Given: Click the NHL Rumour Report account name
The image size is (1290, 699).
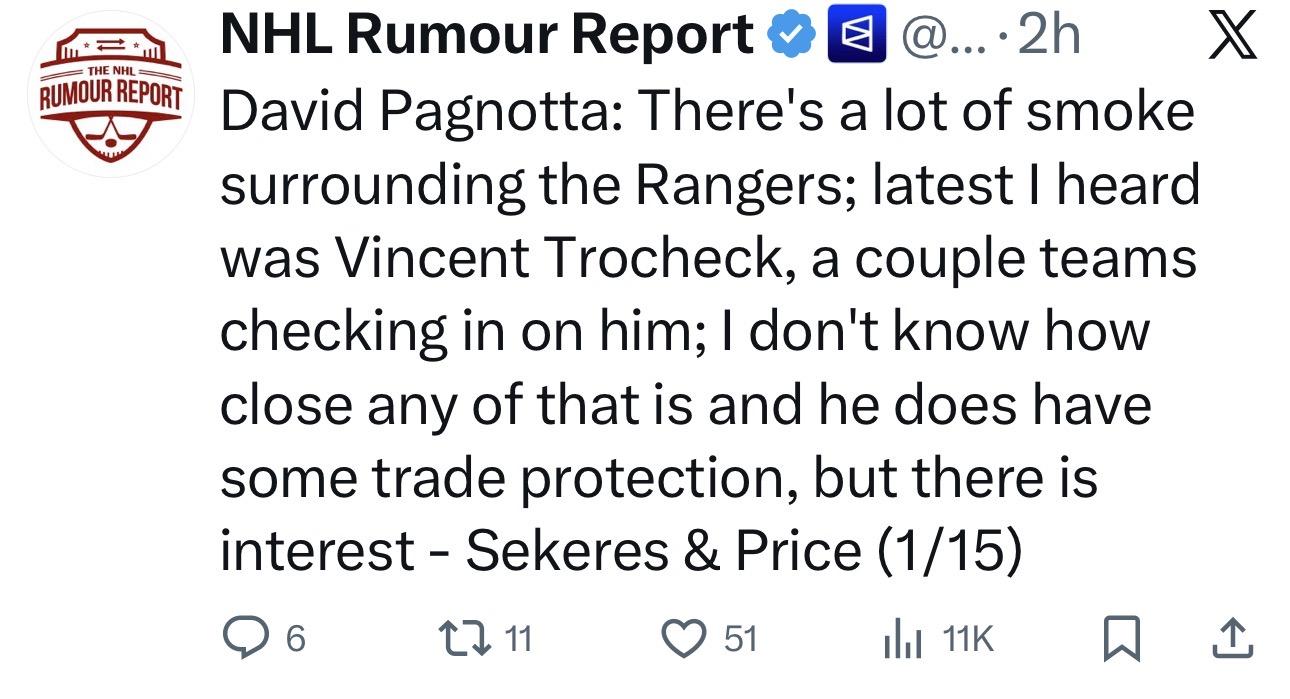Looking at the screenshot, I should click(486, 37).
